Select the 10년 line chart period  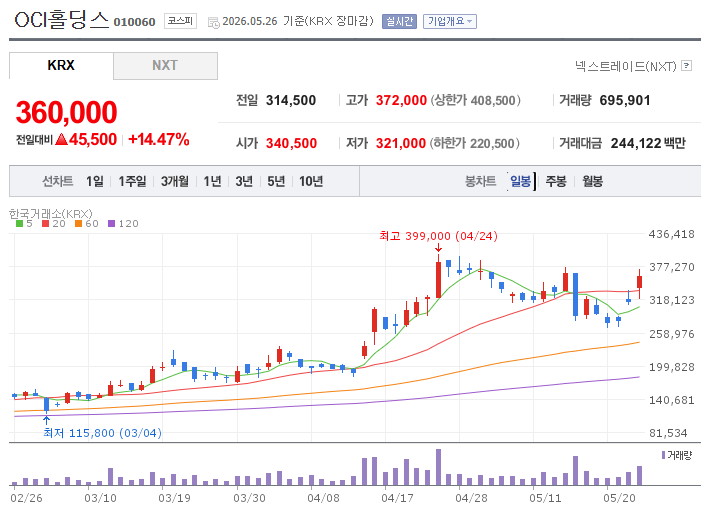[x=311, y=181]
